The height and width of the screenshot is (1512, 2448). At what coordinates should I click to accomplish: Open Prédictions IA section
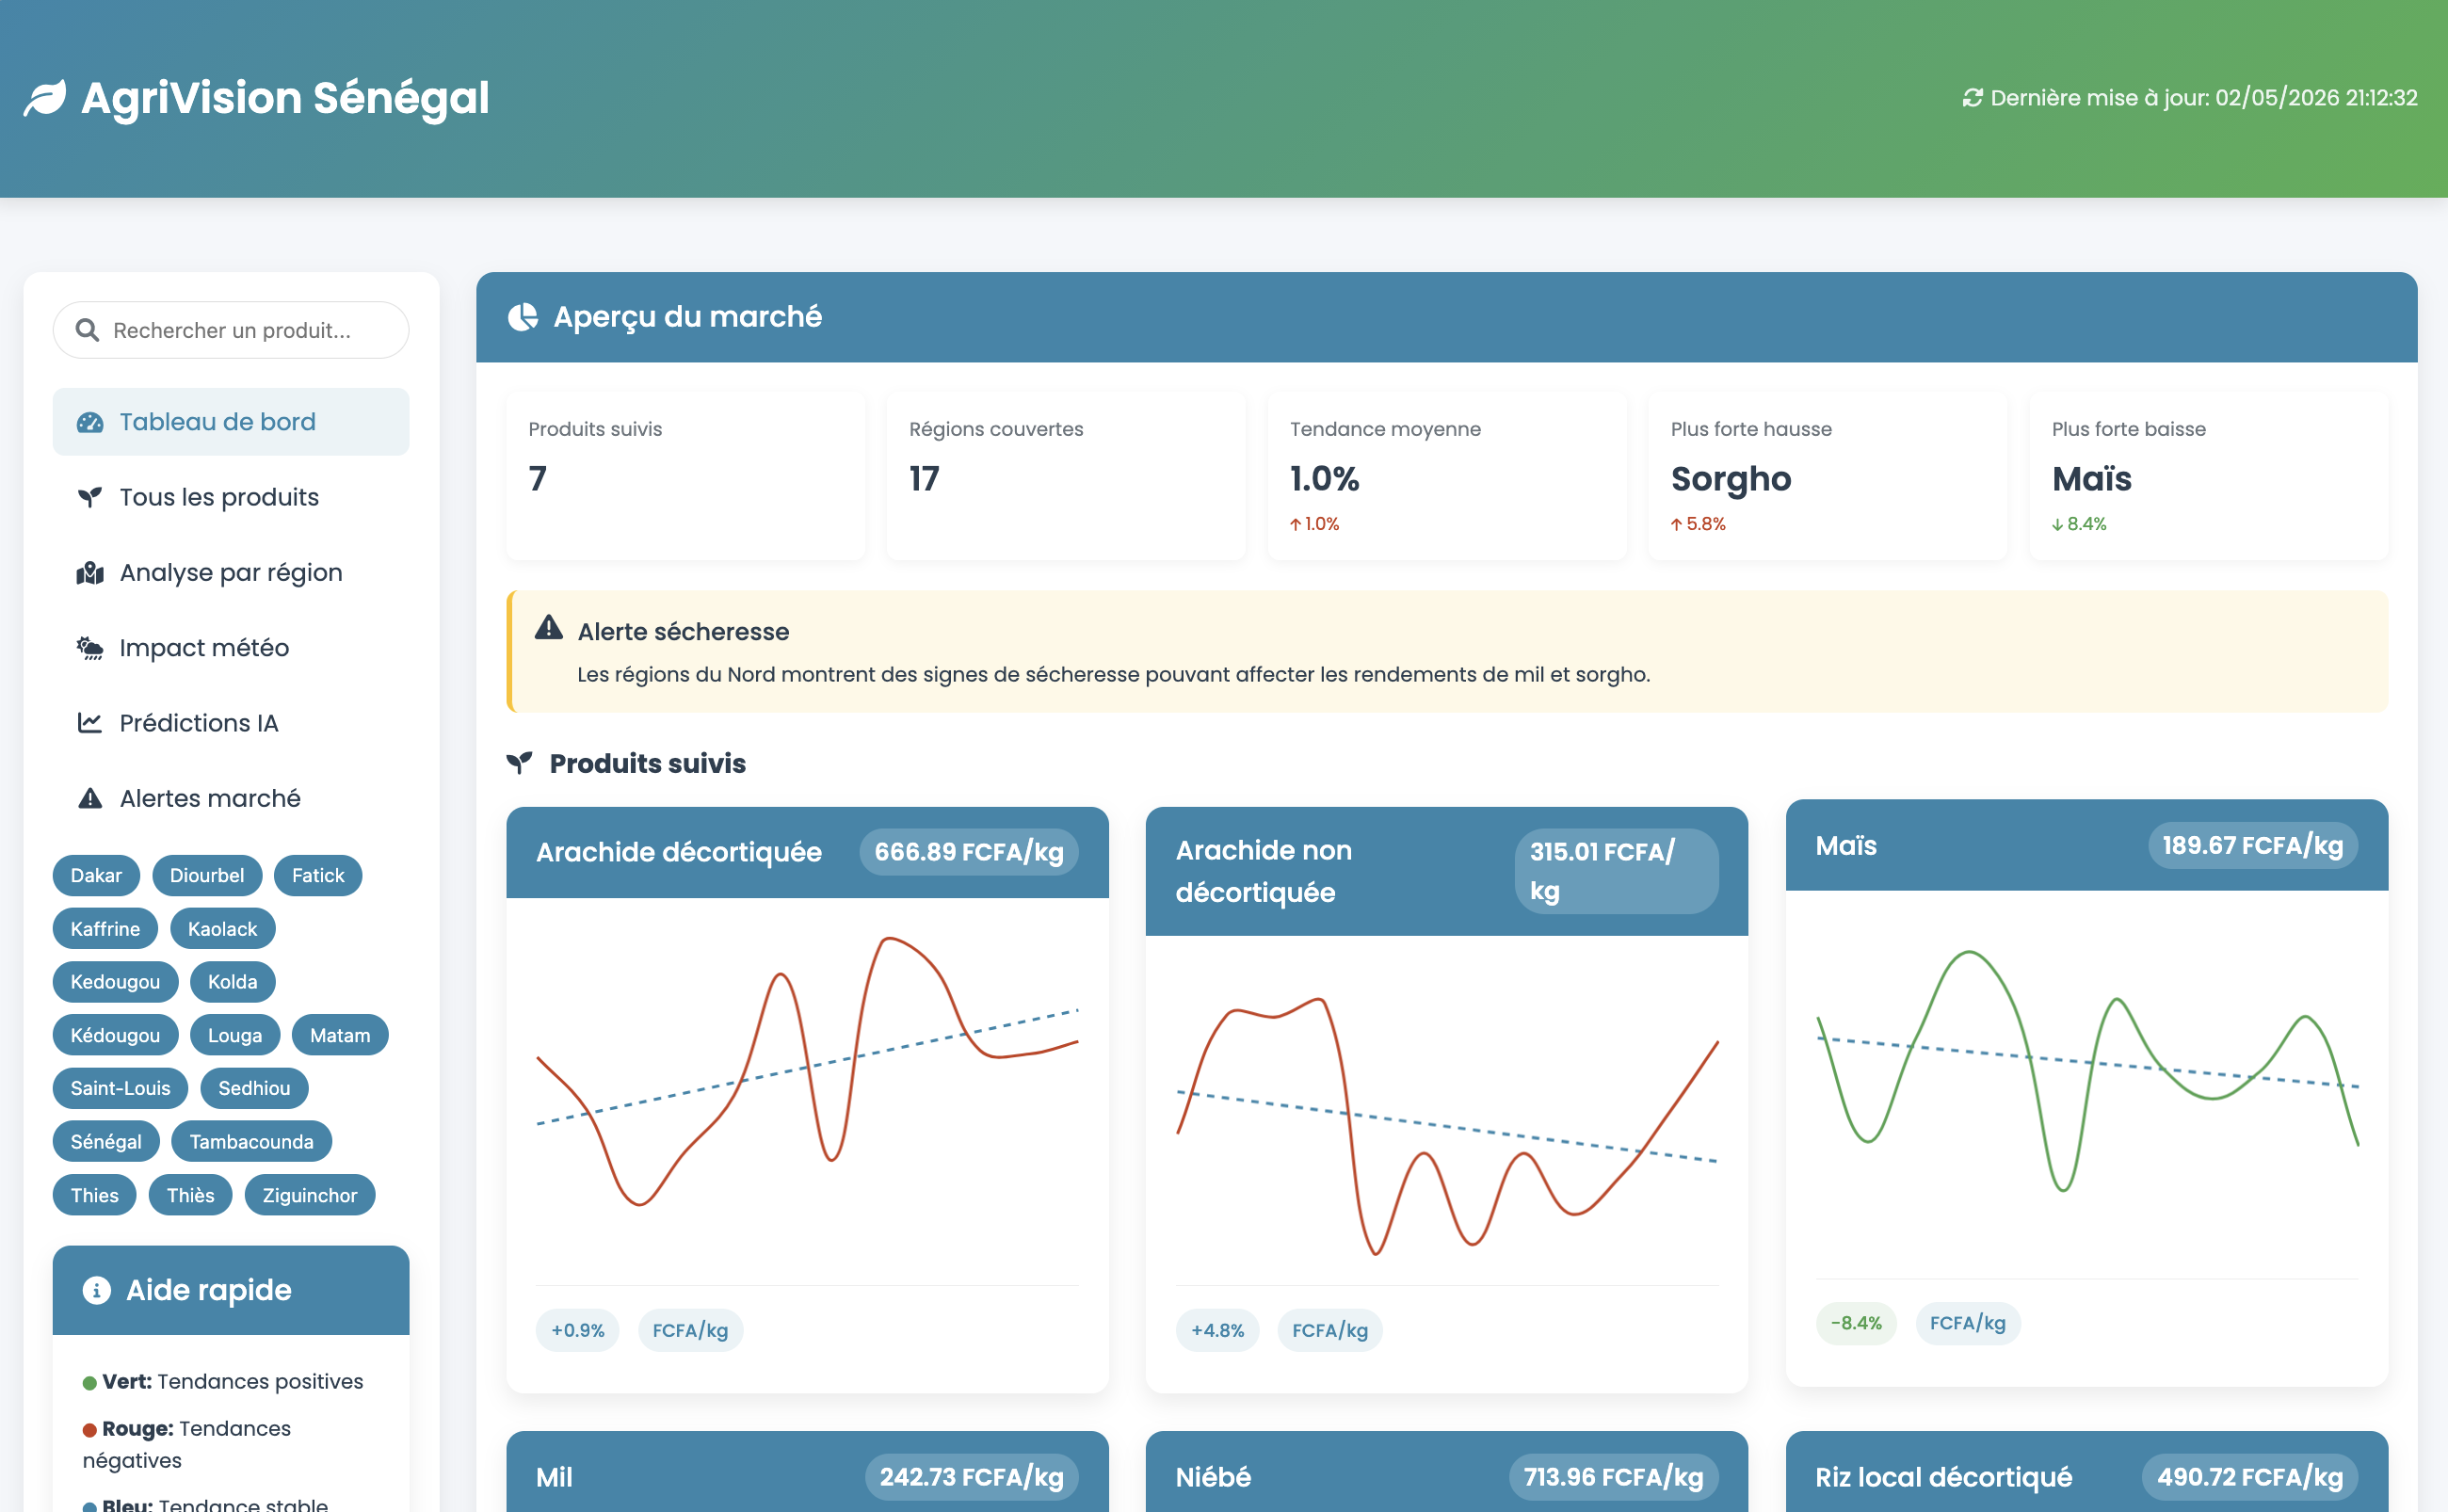[231, 723]
